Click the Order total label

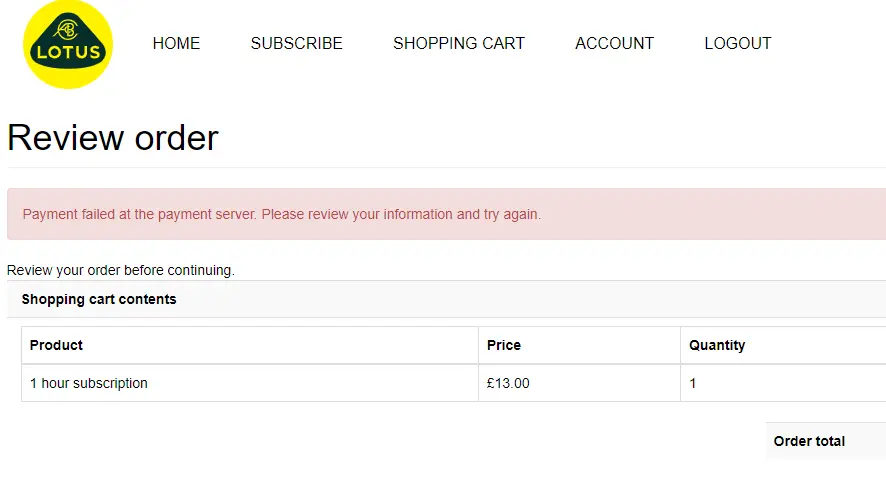(x=809, y=441)
